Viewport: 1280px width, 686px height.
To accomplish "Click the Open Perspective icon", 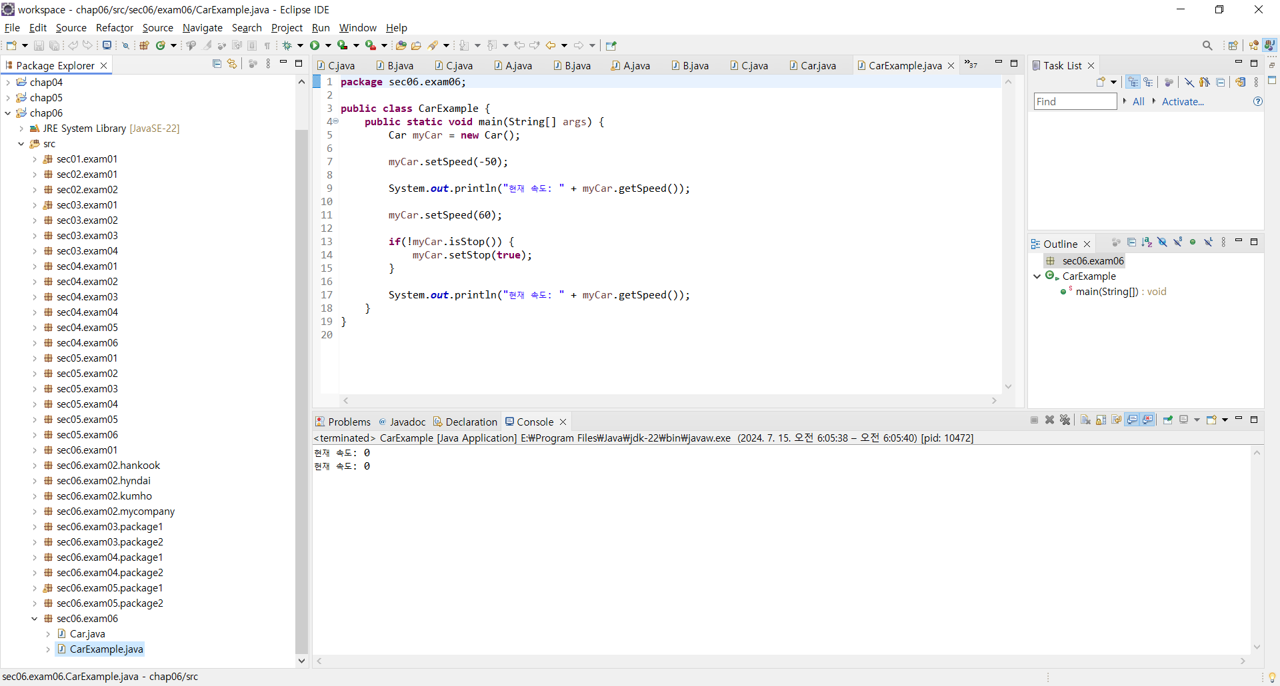I will point(1233,45).
